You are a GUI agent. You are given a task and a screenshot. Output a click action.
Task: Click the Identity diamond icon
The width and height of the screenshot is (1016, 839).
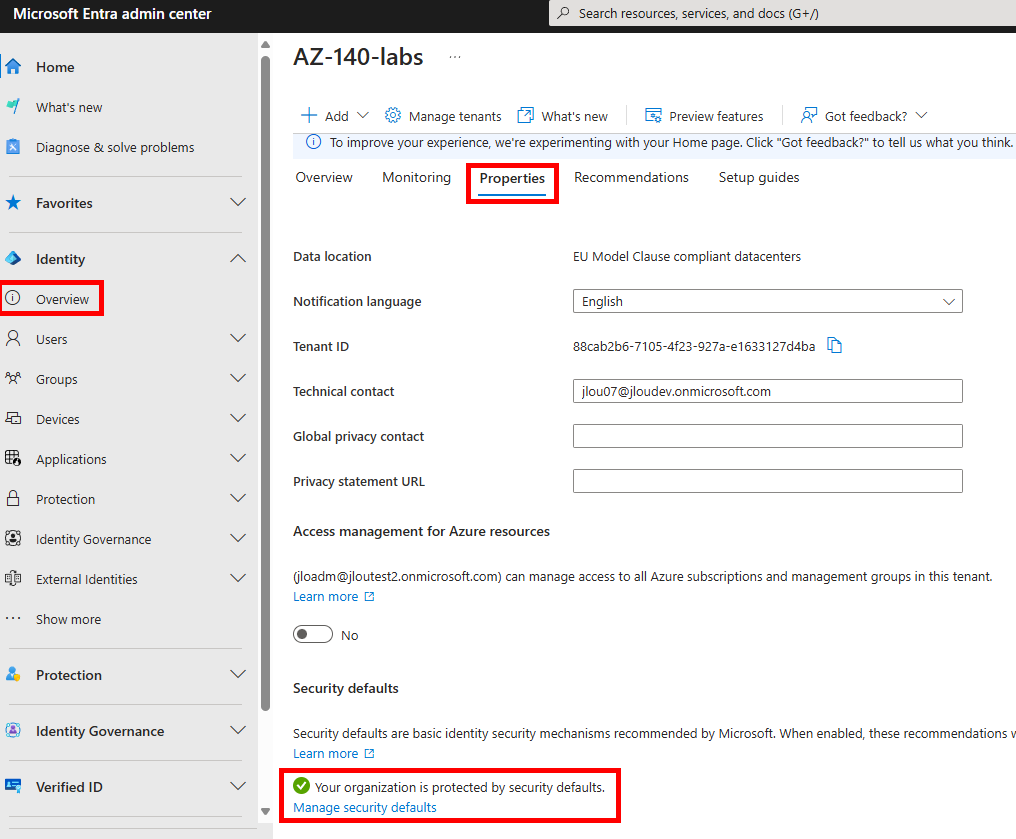tap(14, 259)
